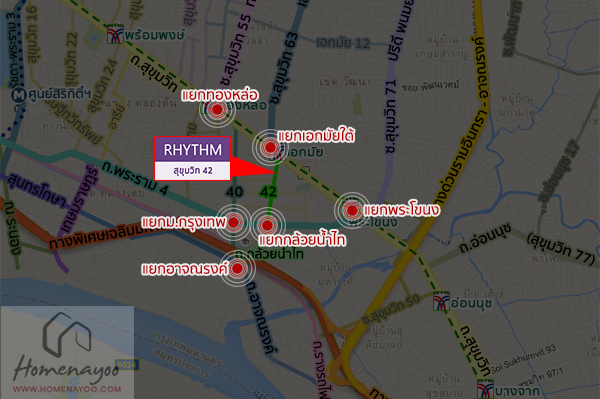Viewport: 600px width, 399px height.
Task: Open the www.homenayoo.com link
Action: pyautogui.click(x=67, y=389)
